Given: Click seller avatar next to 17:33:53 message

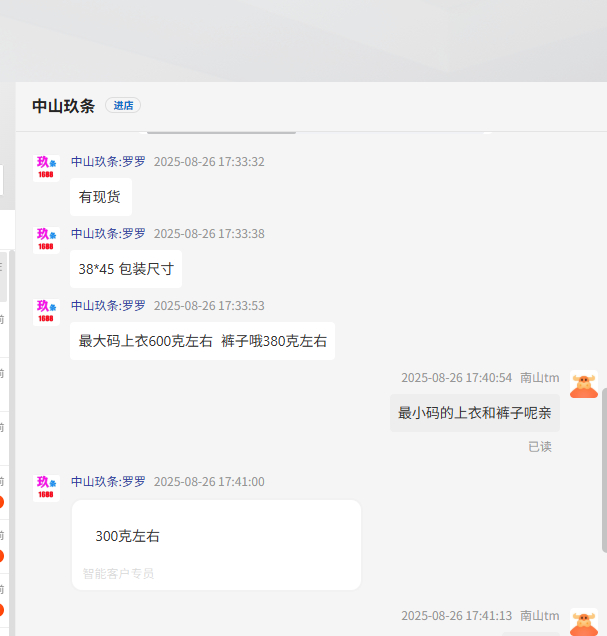Looking at the screenshot, I should coord(46,311).
